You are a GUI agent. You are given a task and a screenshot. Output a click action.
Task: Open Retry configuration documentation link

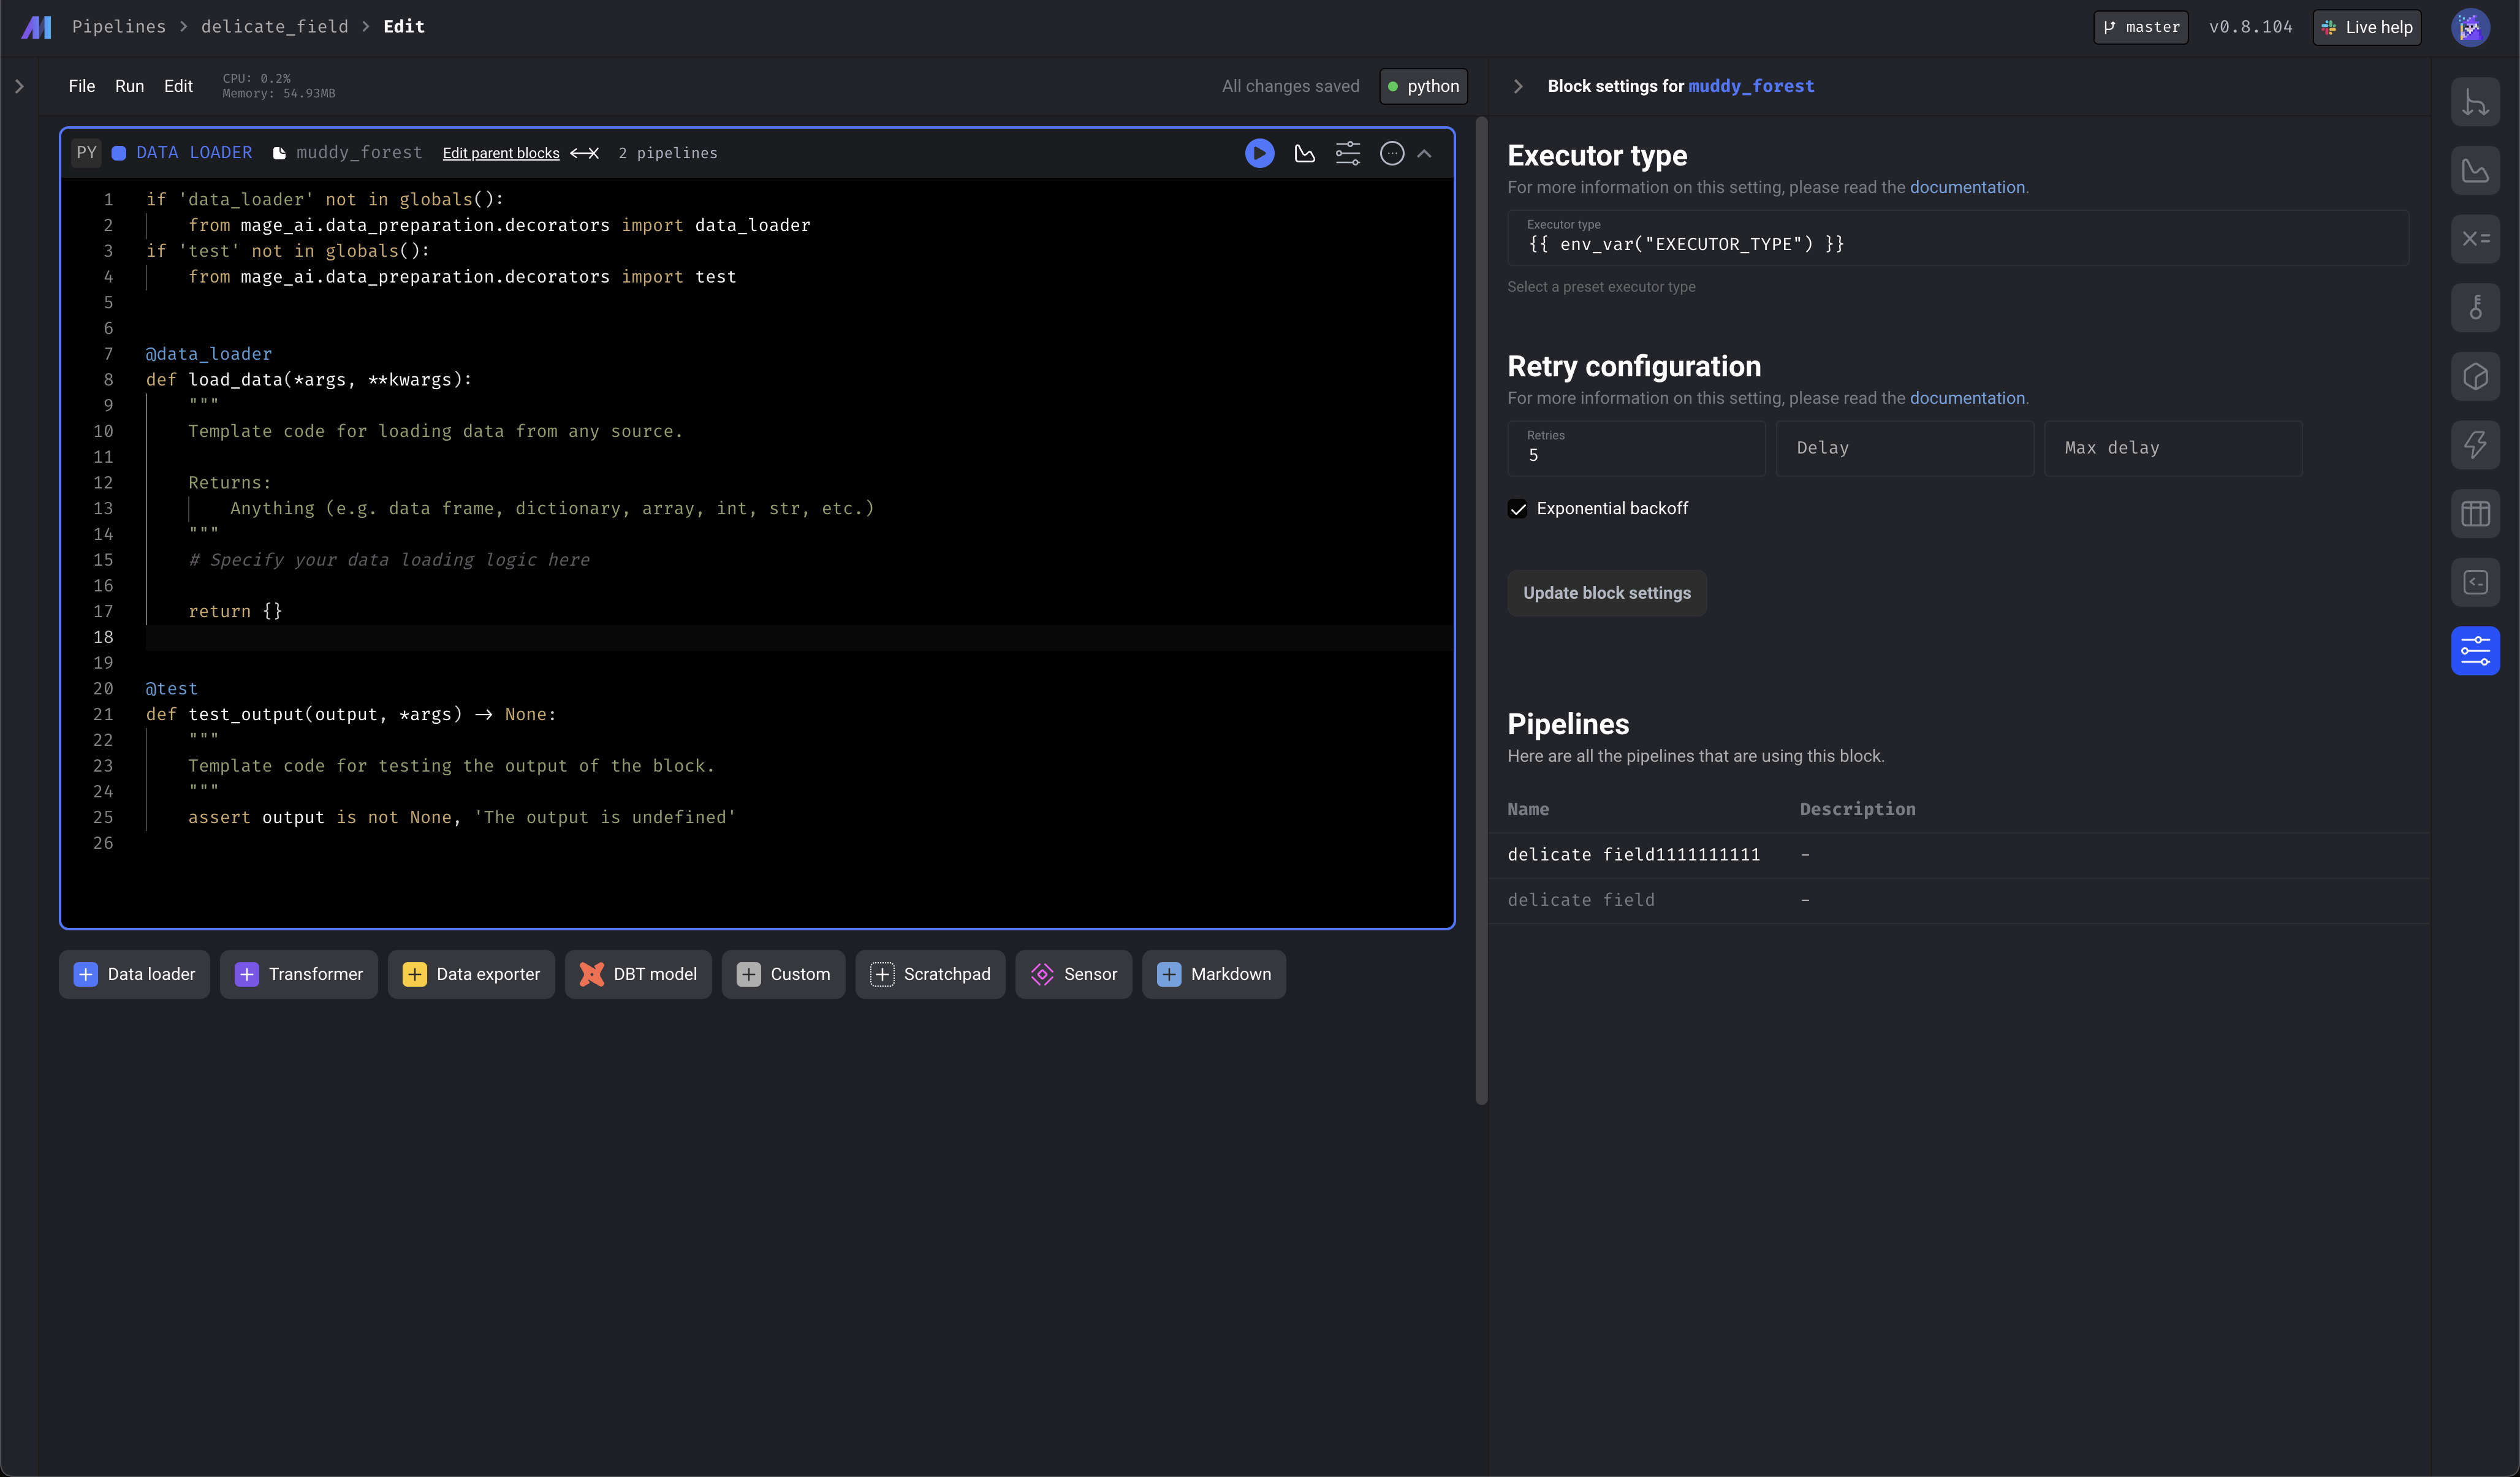(1967, 398)
